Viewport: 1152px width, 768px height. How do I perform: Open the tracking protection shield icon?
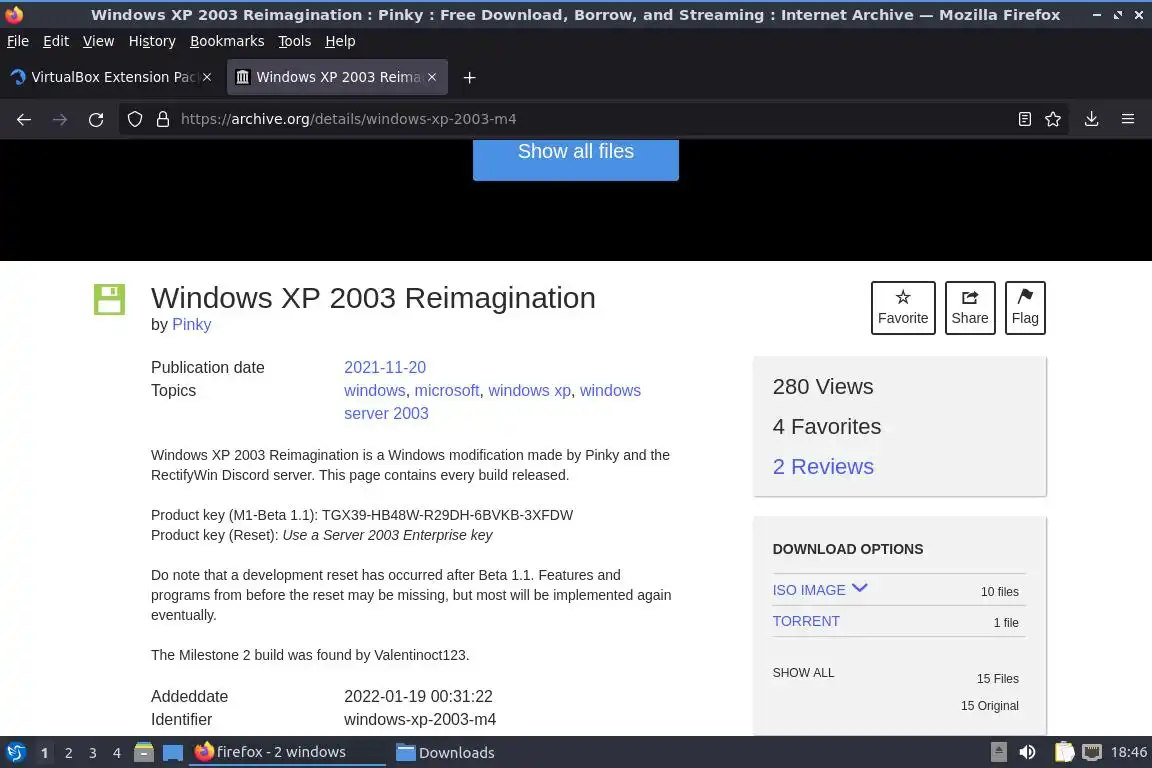pyautogui.click(x=134, y=119)
